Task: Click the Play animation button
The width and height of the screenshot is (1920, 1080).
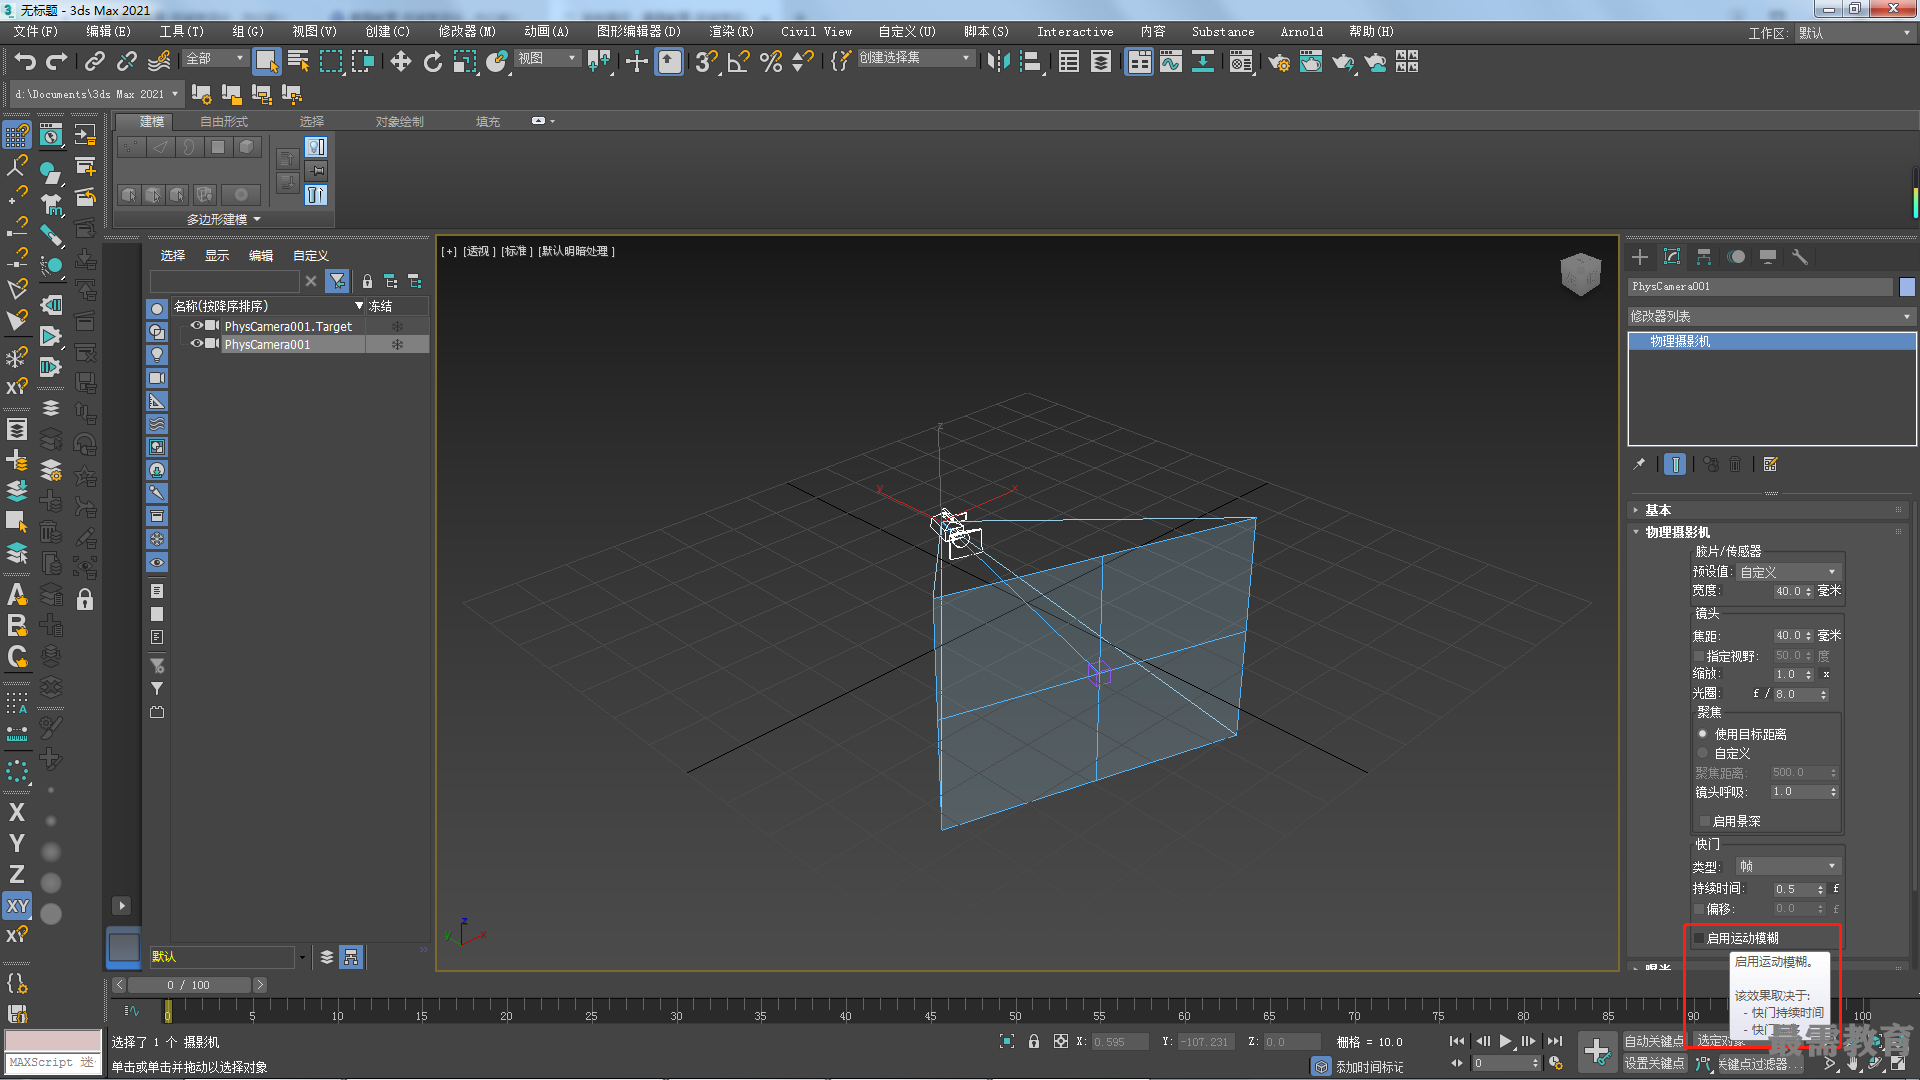Action: pos(1505,1042)
